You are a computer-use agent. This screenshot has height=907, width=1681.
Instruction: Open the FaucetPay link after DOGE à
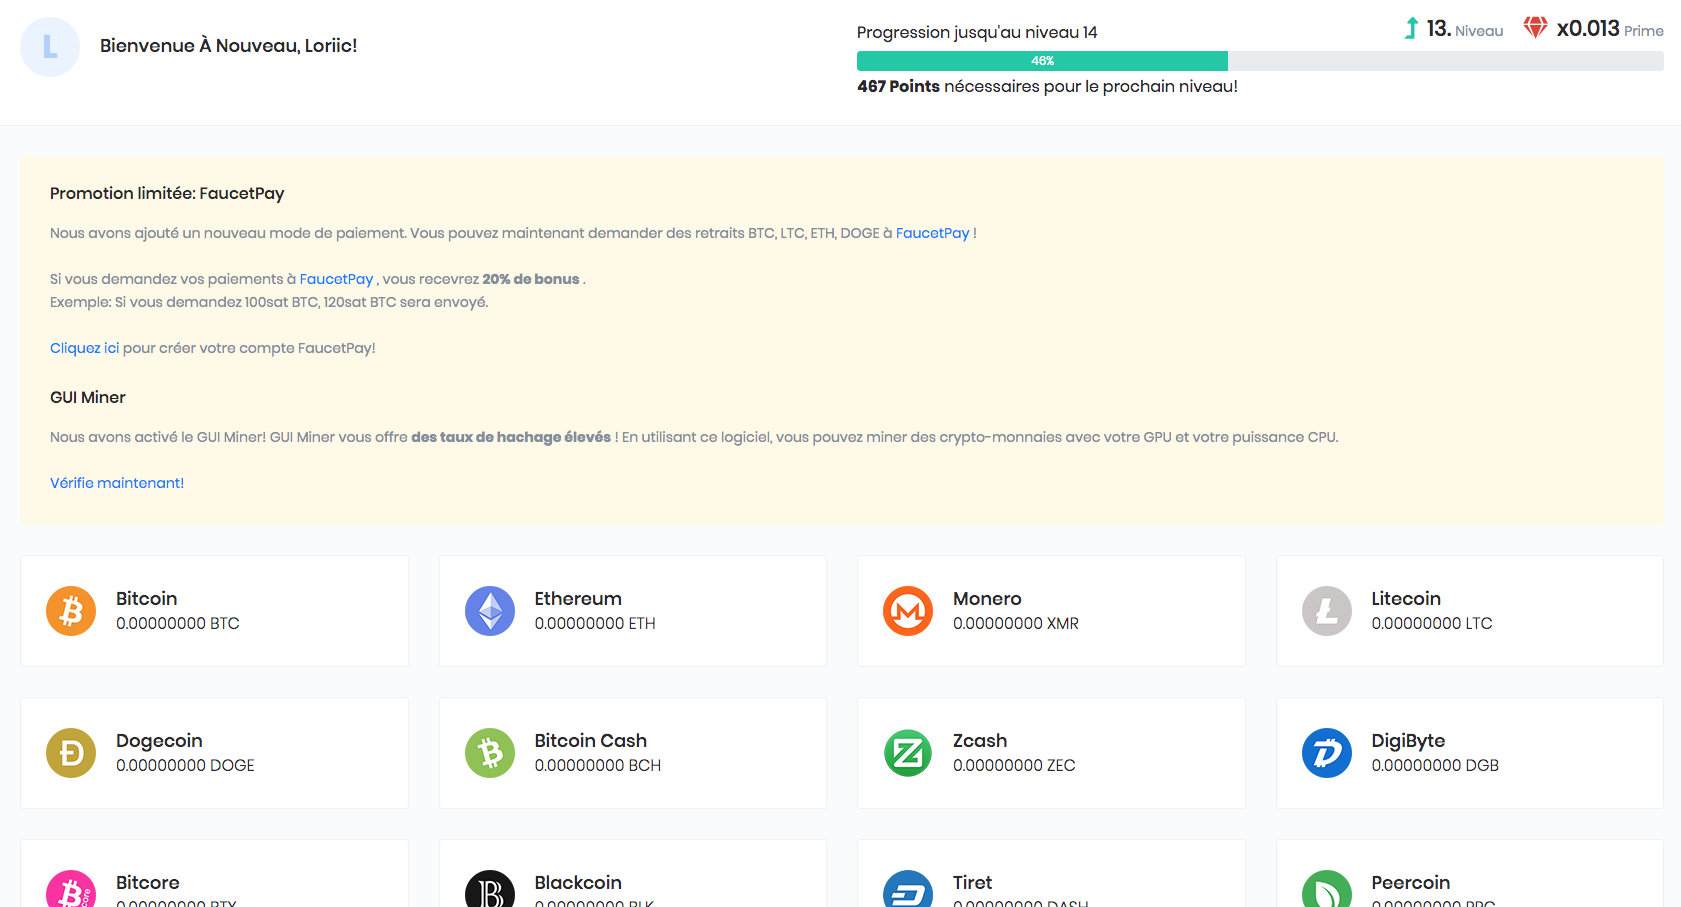tap(932, 233)
